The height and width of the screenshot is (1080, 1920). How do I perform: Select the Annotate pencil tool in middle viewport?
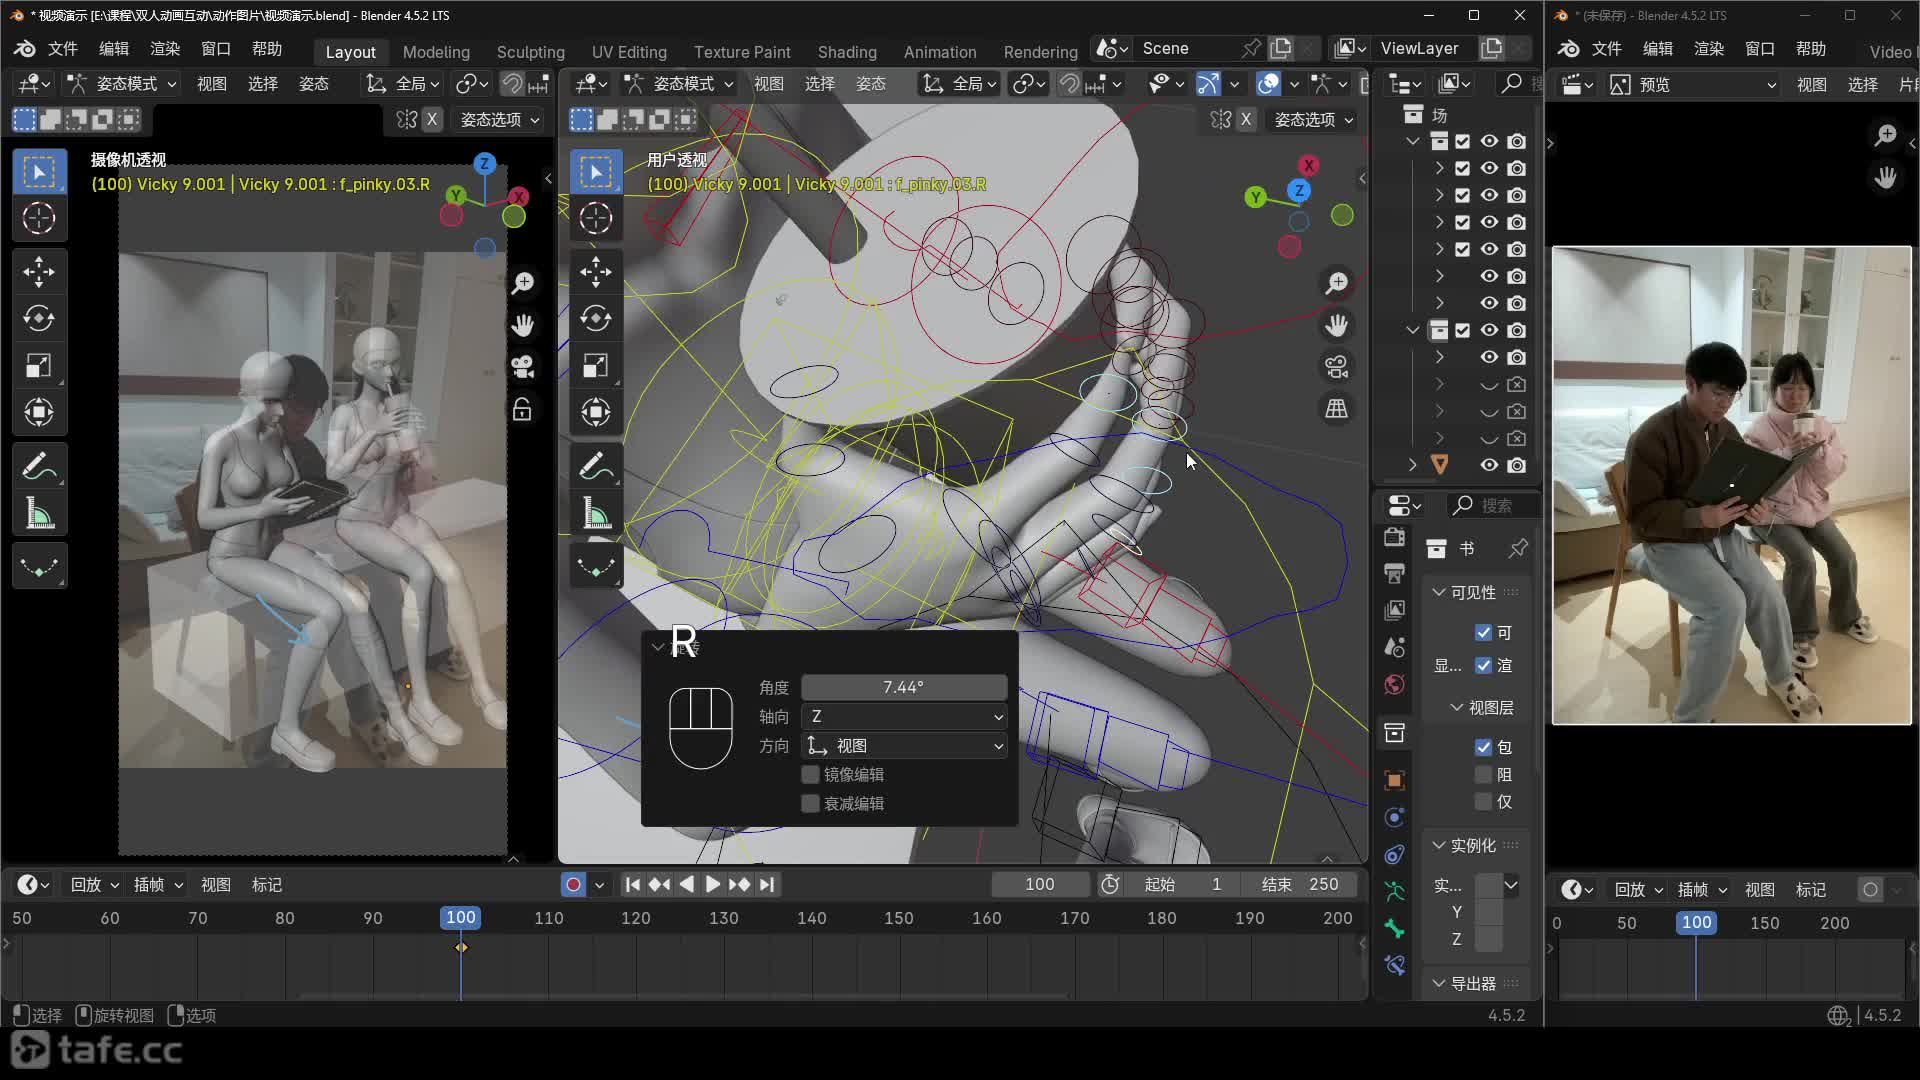coord(596,466)
